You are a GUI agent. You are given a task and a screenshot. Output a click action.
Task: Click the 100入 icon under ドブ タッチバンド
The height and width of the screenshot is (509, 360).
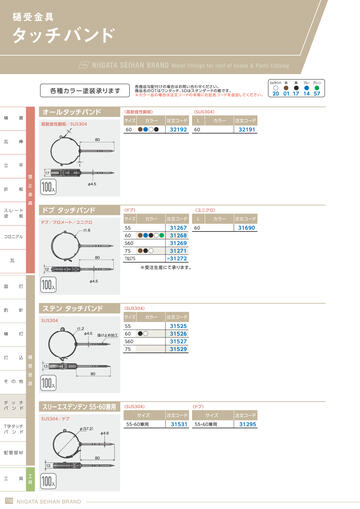[x=48, y=285]
